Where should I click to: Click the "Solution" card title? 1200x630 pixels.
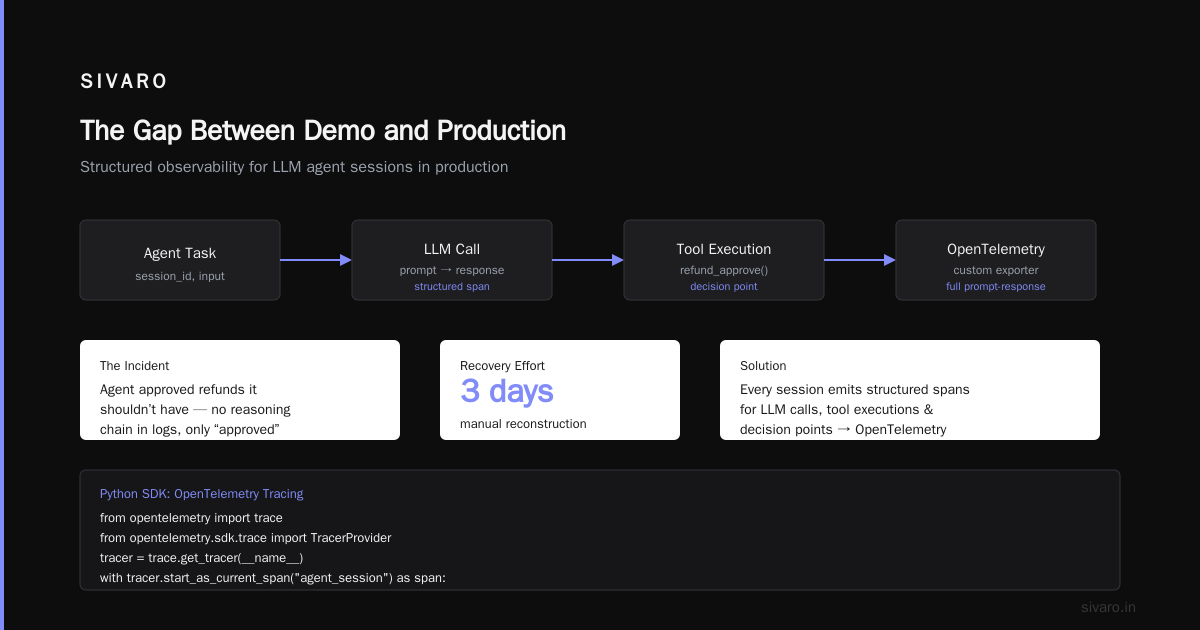coord(763,366)
